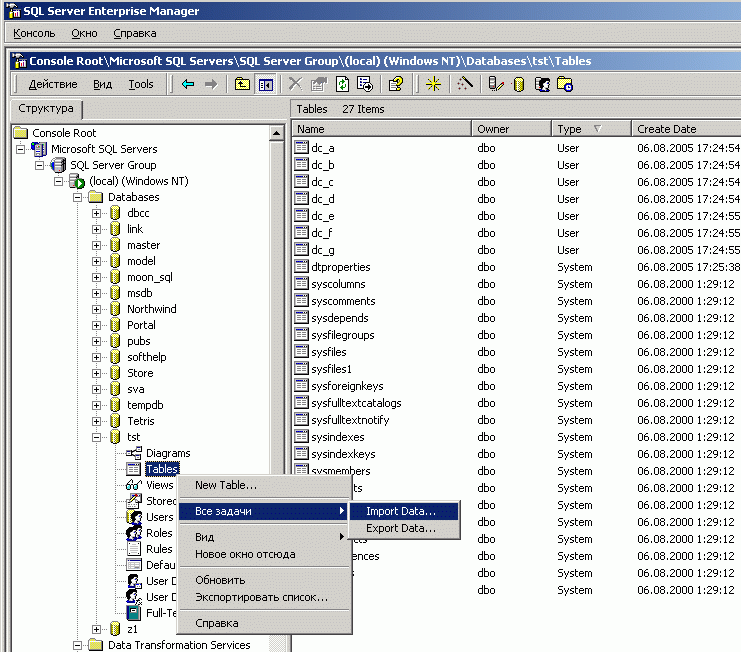Click the New (yellow star) toolbar icon
The width and height of the screenshot is (741, 652).
click(x=433, y=85)
